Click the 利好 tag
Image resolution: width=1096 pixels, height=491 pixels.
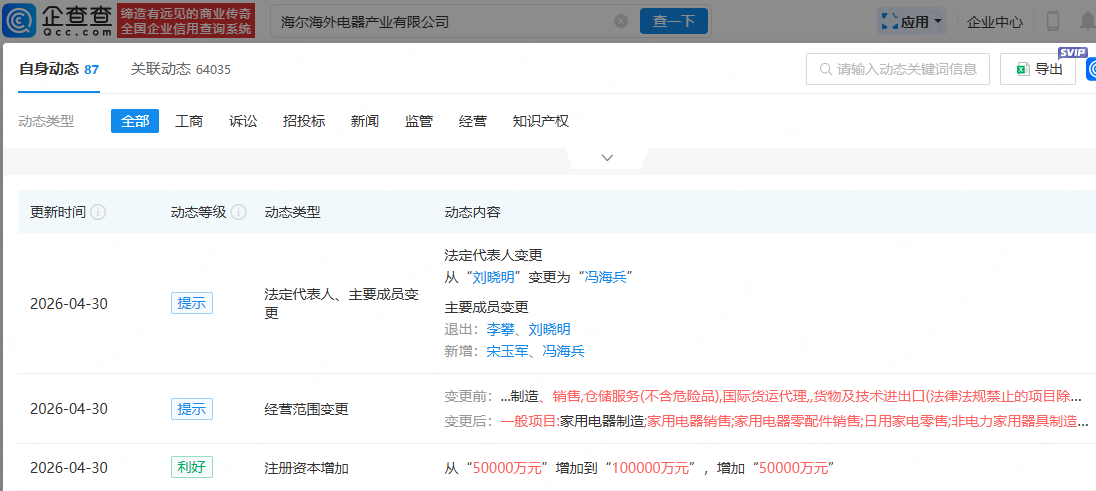tap(192, 467)
